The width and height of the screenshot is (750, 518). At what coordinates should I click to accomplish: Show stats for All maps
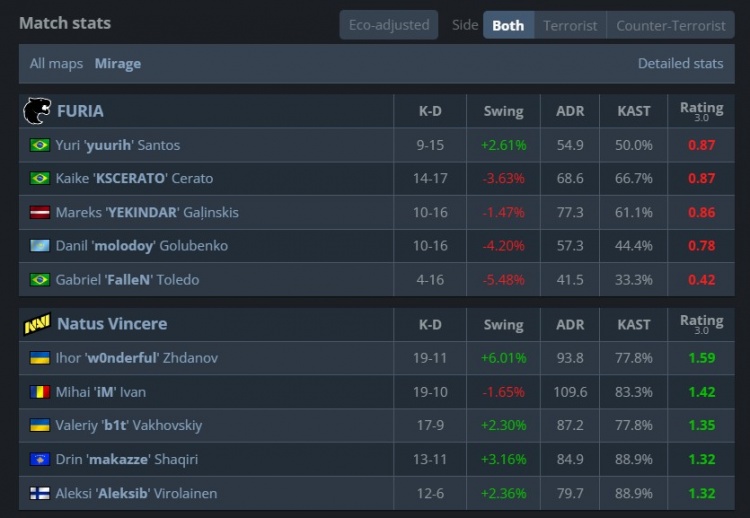tap(56, 64)
